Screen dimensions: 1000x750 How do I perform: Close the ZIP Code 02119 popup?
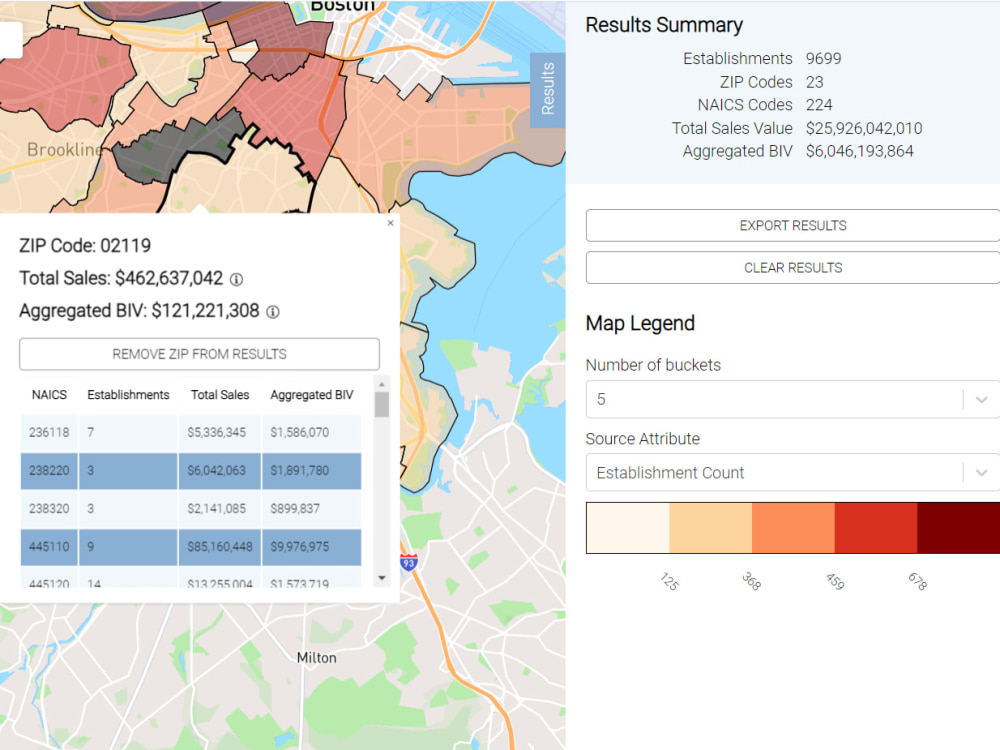pos(390,222)
